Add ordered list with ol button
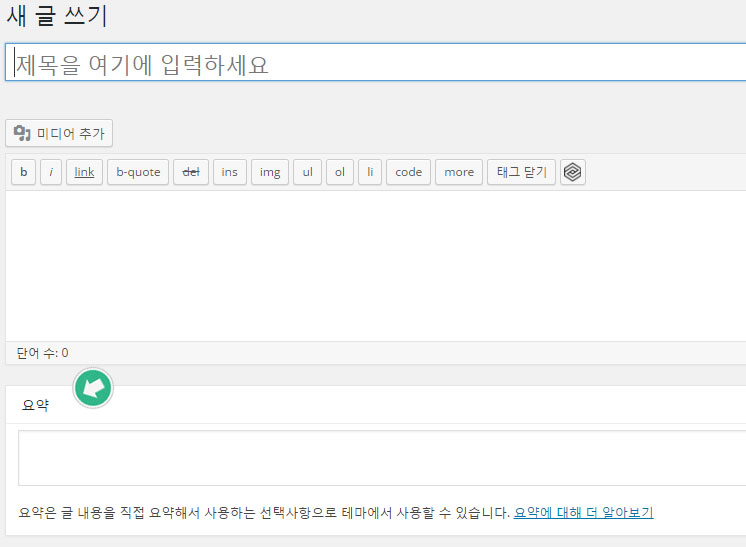The height and width of the screenshot is (547, 746). coord(340,172)
